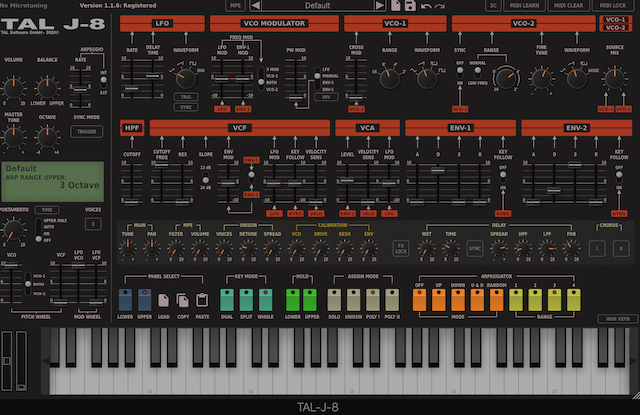Viewport: 640px width, 415px height.
Task: Enable Chorus I
Action: [597, 249]
